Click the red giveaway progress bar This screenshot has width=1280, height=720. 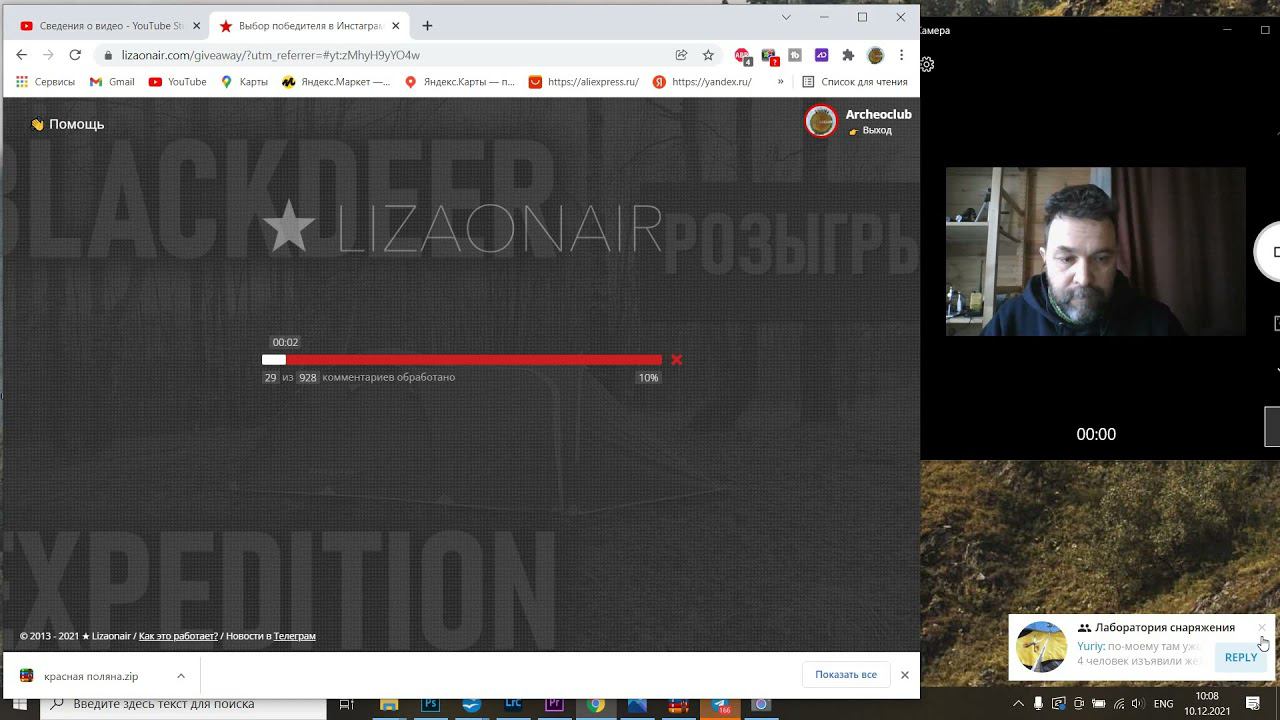(x=462, y=360)
